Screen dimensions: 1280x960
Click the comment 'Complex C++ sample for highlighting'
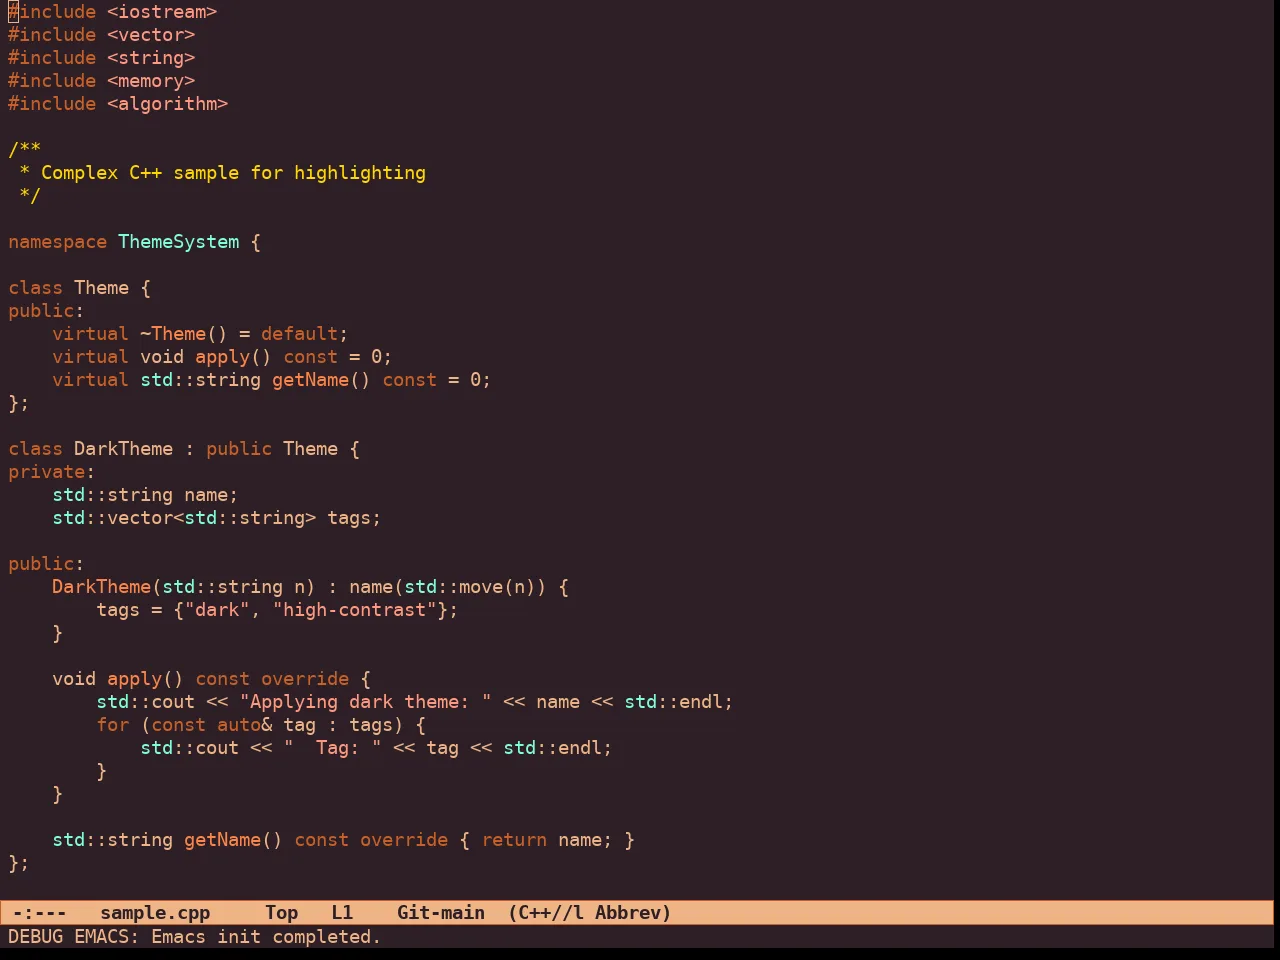(x=233, y=173)
